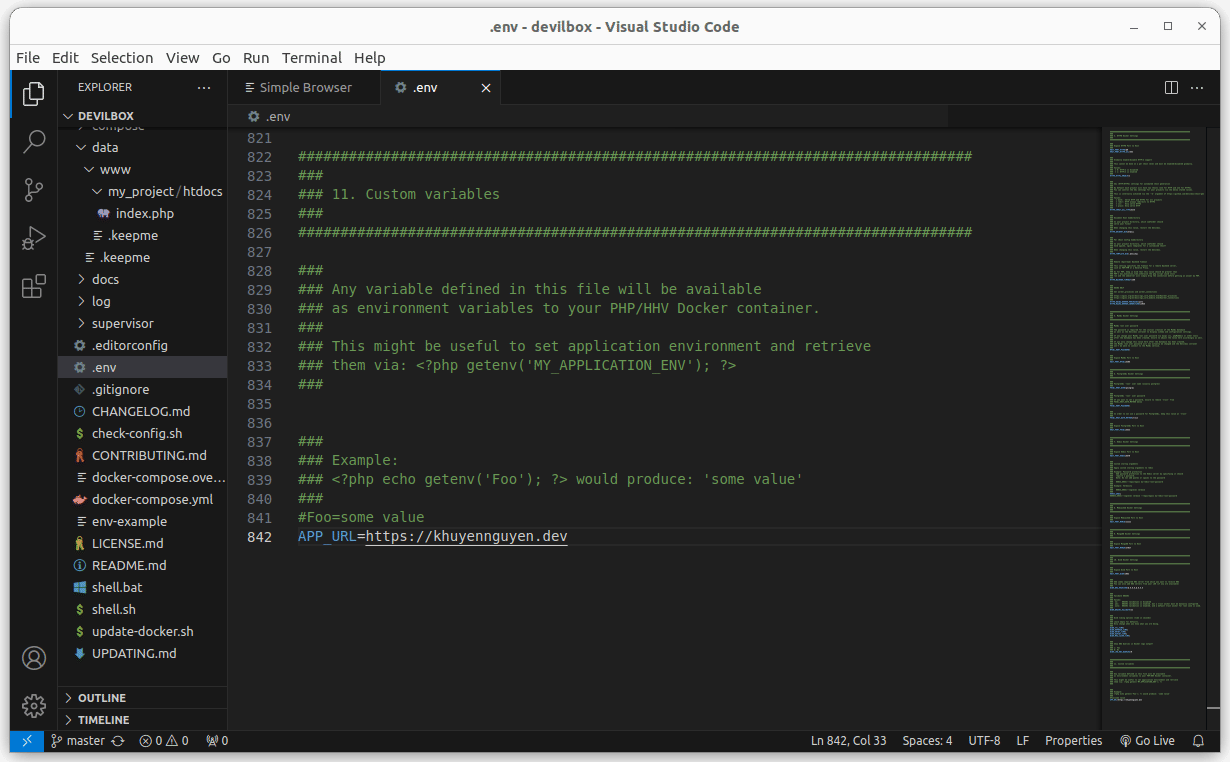The width and height of the screenshot is (1230, 762).
Task: Open Manage settings gear icon
Action: point(34,705)
